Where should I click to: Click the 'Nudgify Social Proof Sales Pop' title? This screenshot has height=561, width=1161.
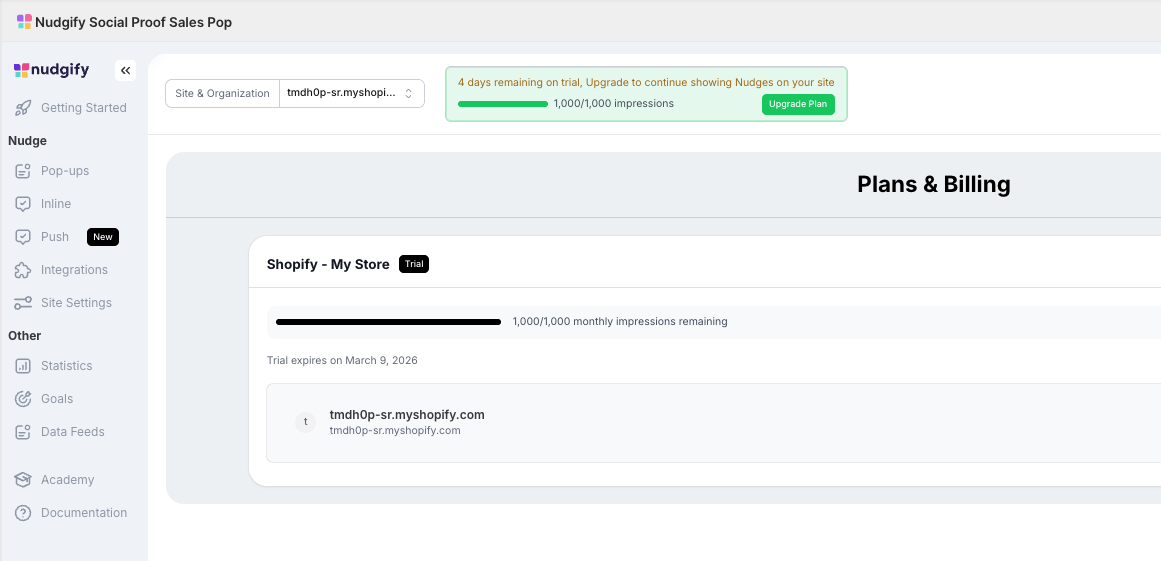tap(133, 22)
